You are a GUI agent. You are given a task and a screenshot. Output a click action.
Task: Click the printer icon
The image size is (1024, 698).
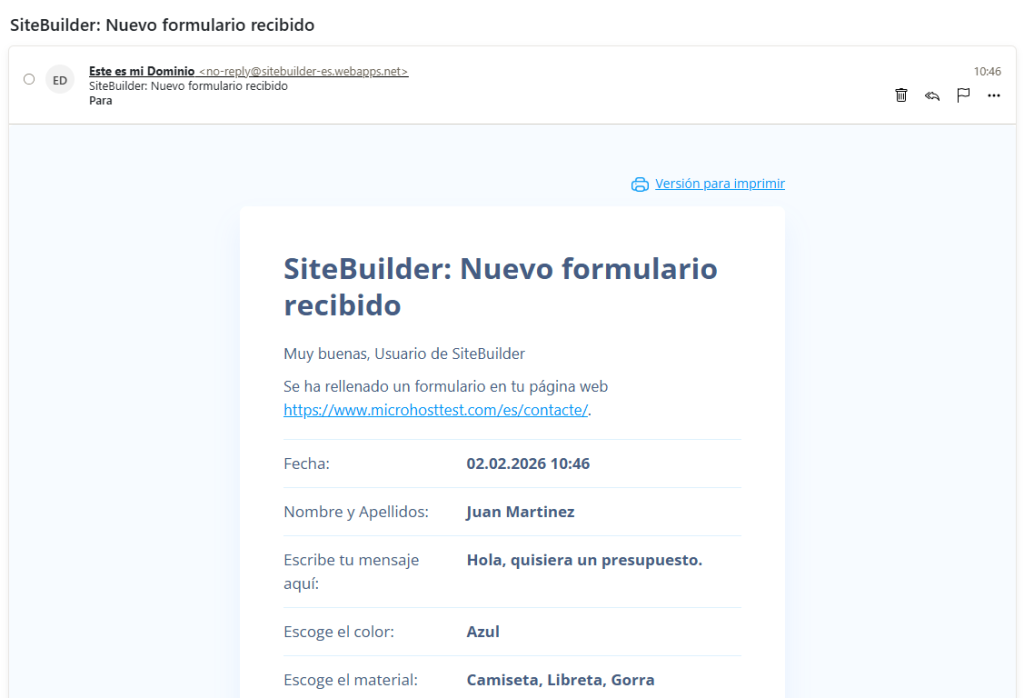pos(640,184)
